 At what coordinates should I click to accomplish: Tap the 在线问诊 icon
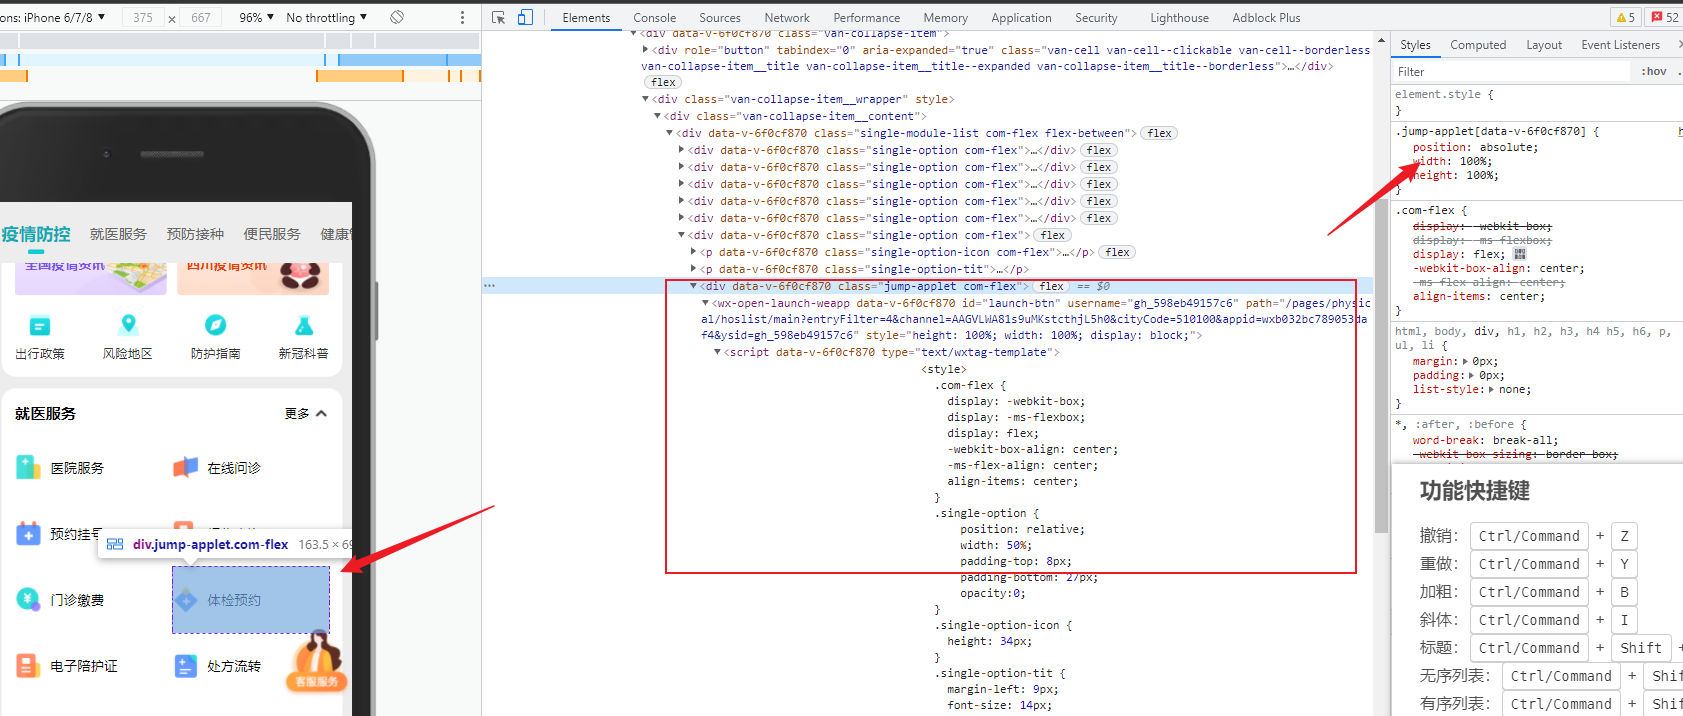point(185,467)
